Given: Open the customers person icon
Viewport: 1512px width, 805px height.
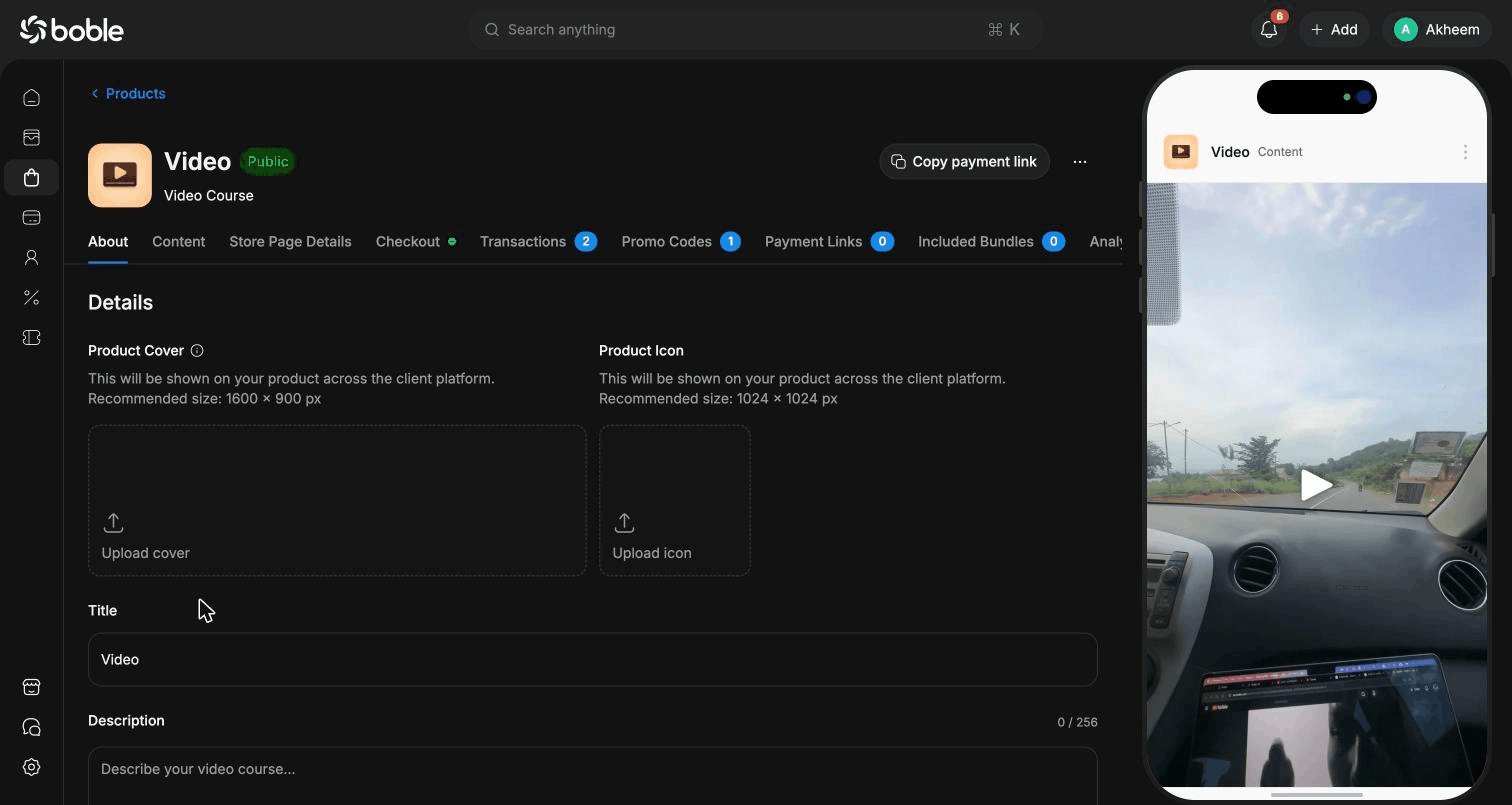Looking at the screenshot, I should [x=31, y=258].
